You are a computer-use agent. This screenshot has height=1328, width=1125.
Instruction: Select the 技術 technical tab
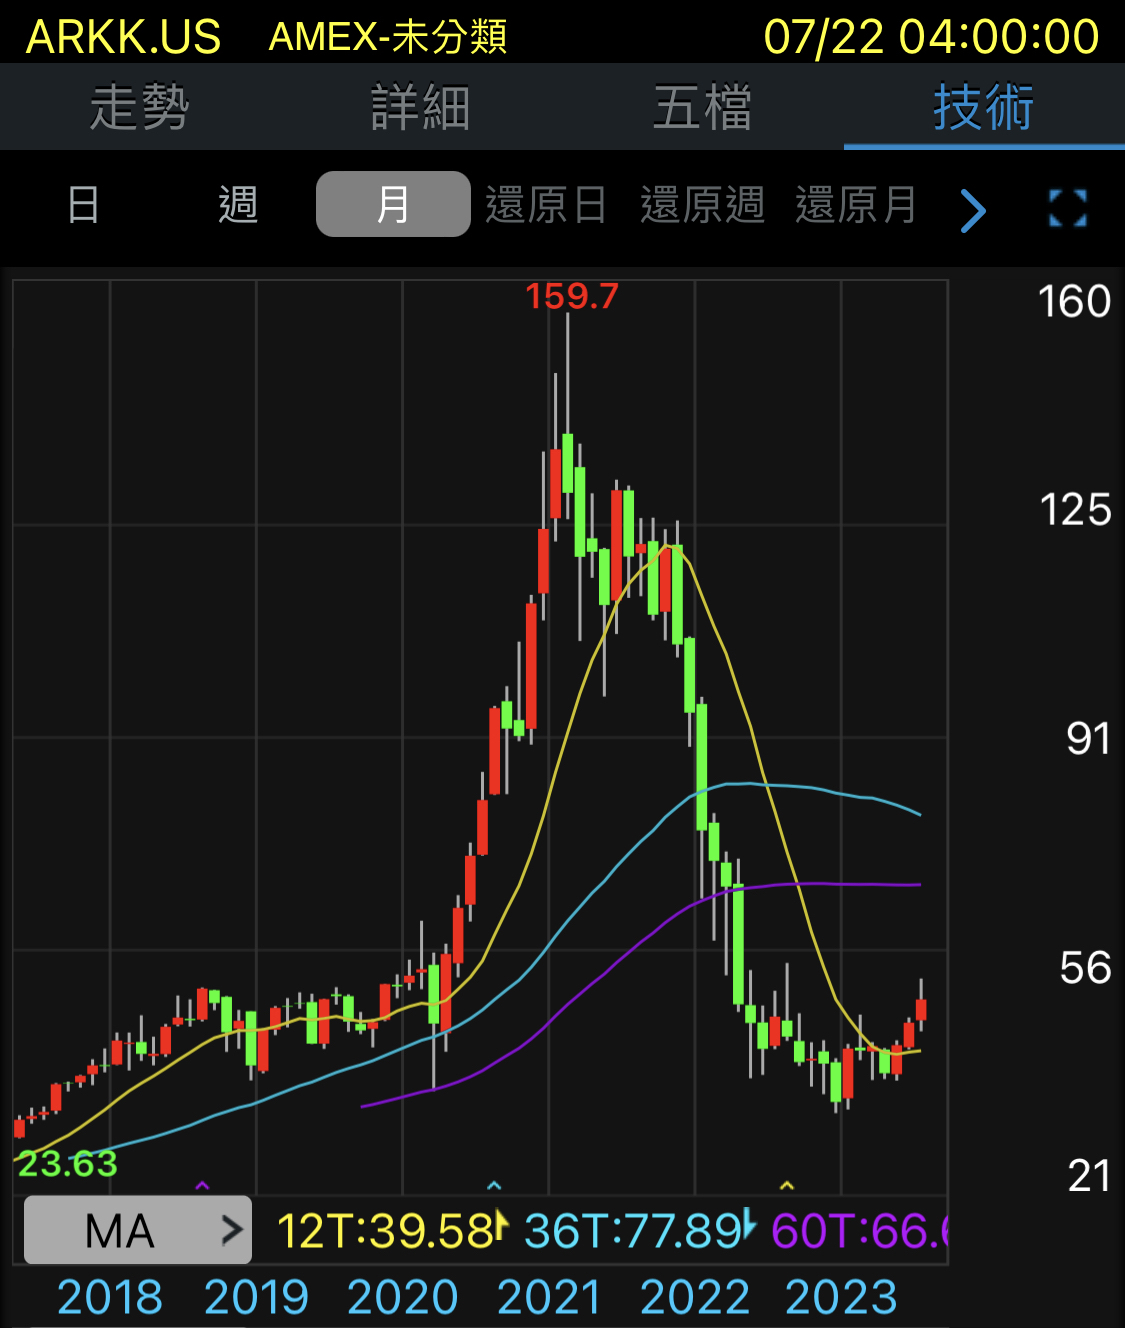[984, 107]
